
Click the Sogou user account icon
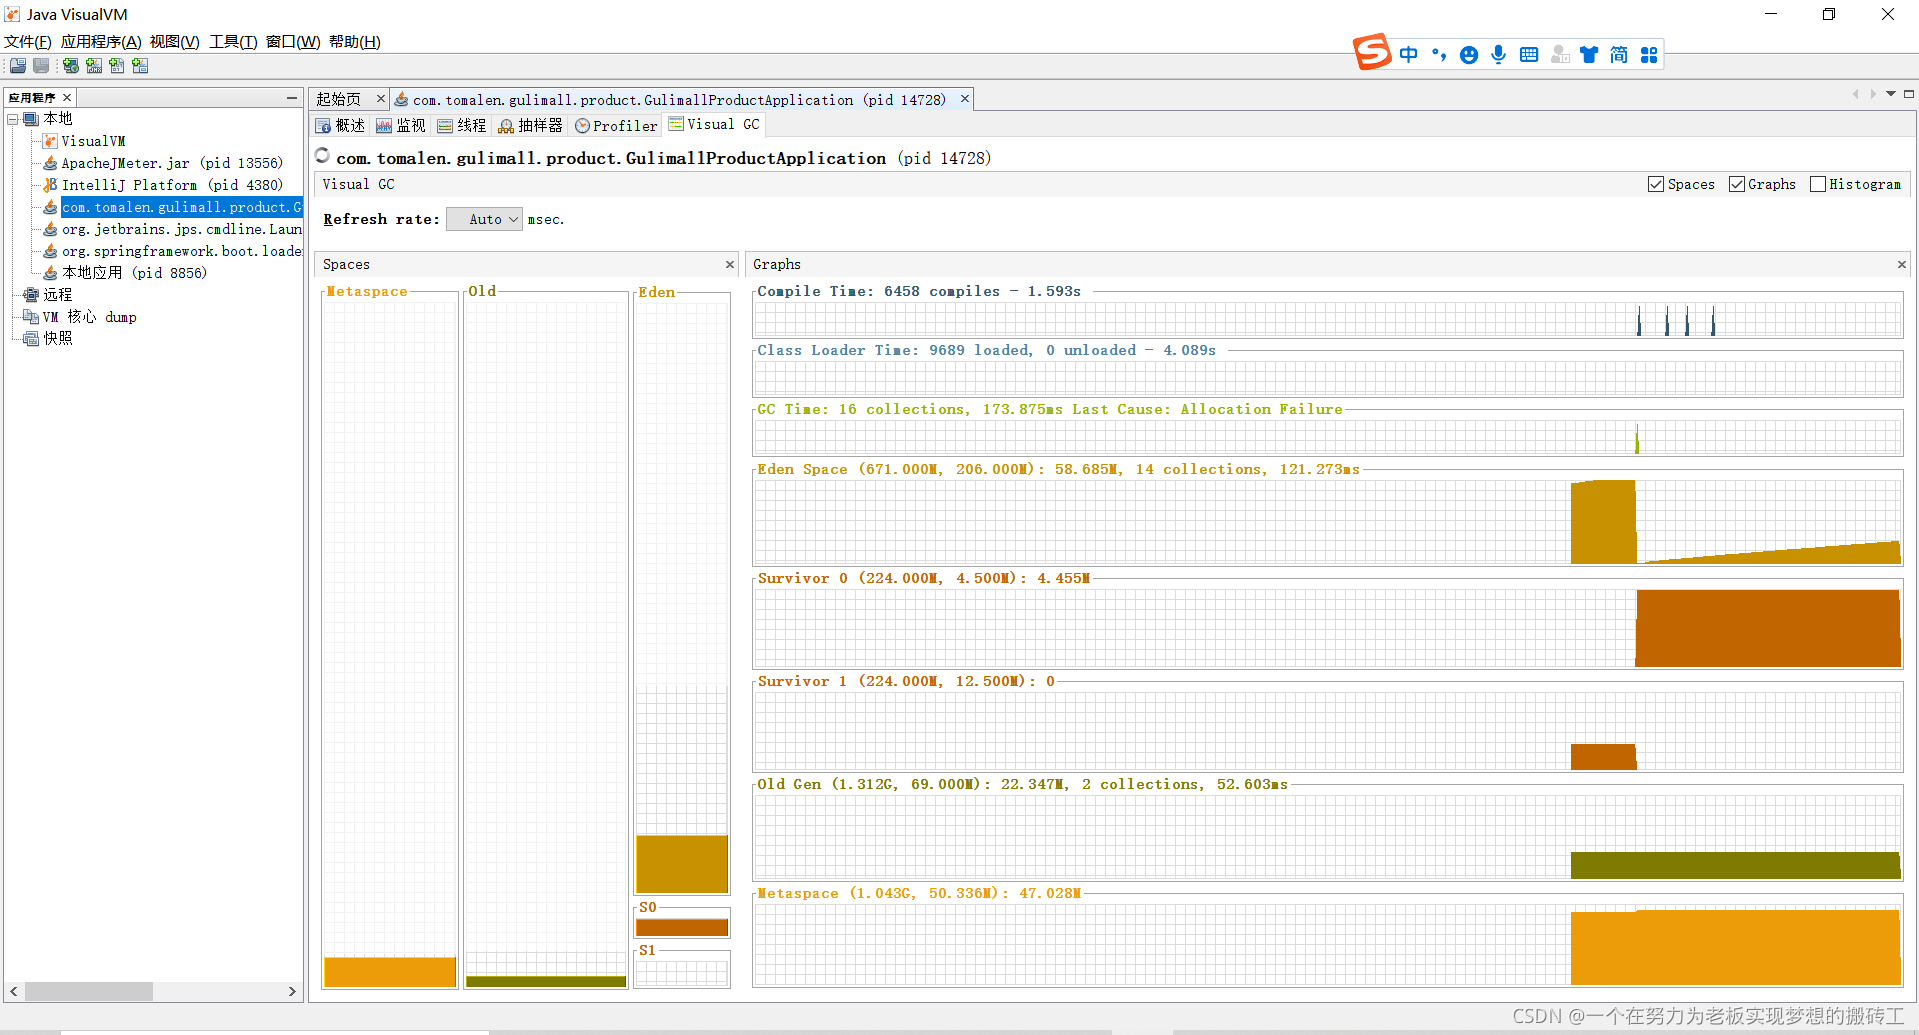[1559, 55]
